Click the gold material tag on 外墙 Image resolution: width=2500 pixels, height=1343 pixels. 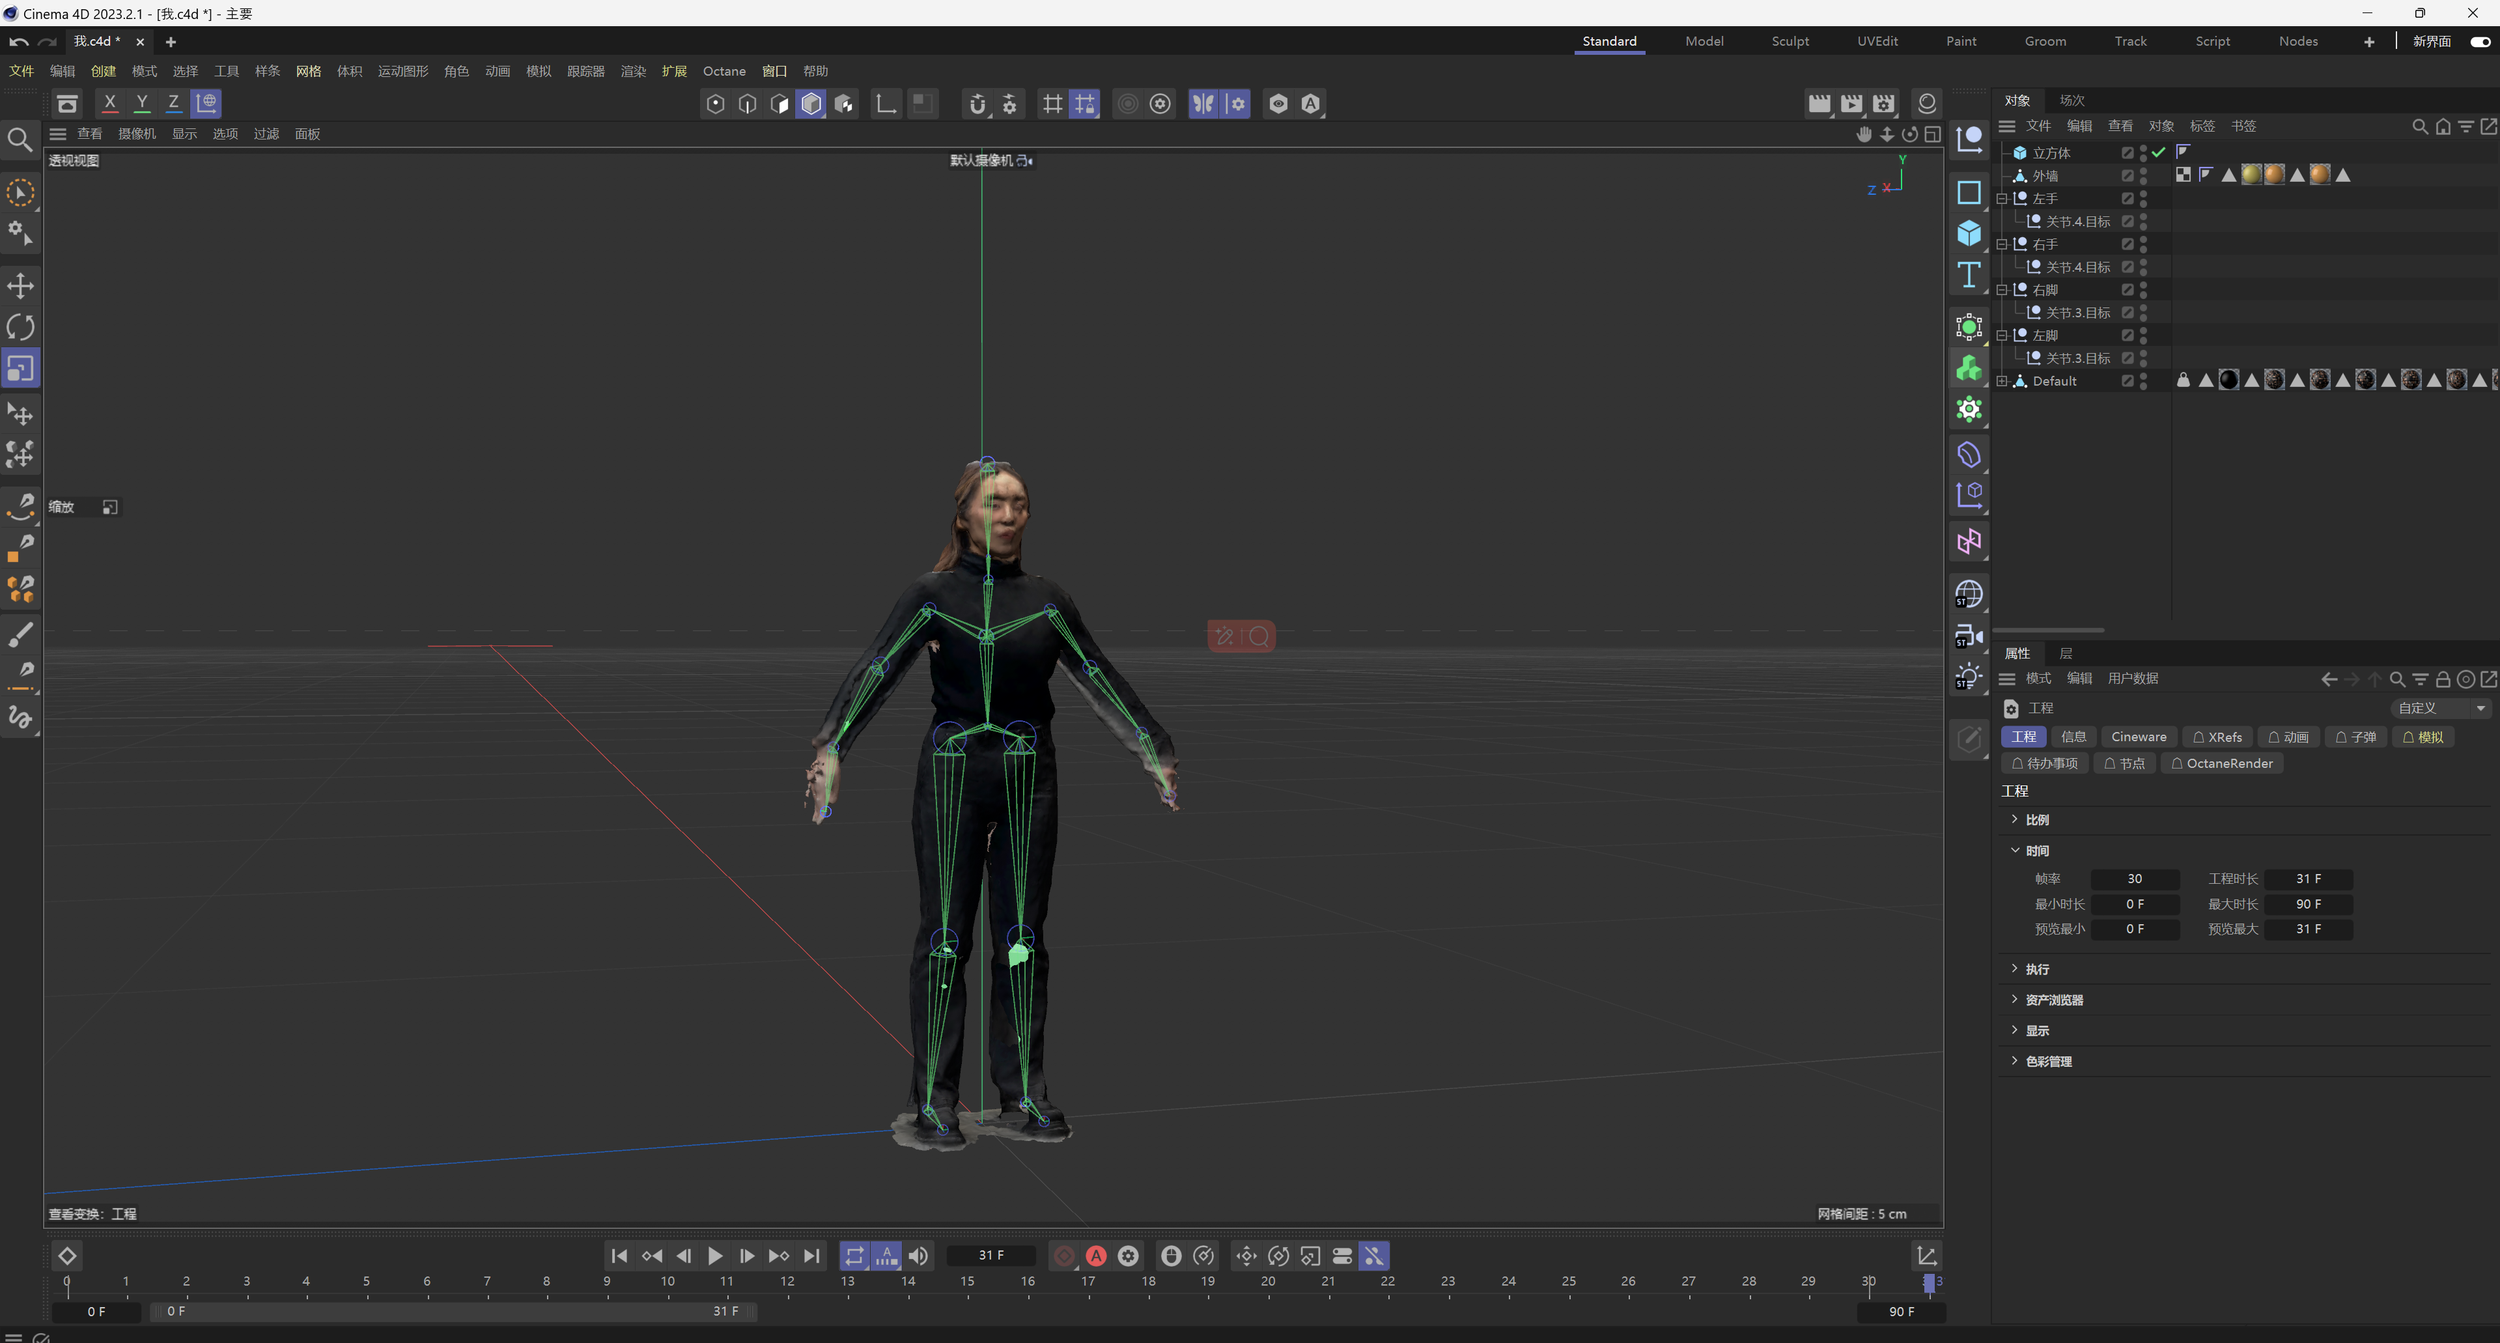[2250, 175]
